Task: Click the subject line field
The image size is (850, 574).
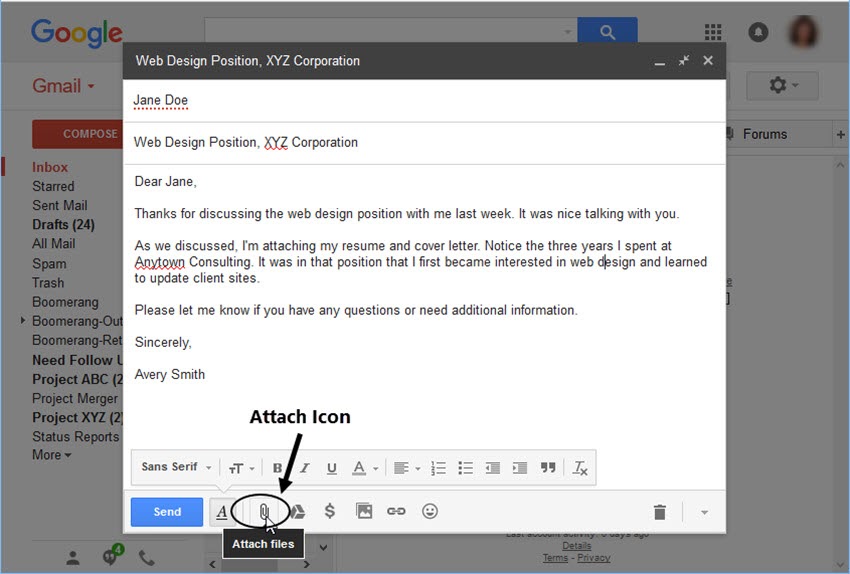Action: coord(424,143)
